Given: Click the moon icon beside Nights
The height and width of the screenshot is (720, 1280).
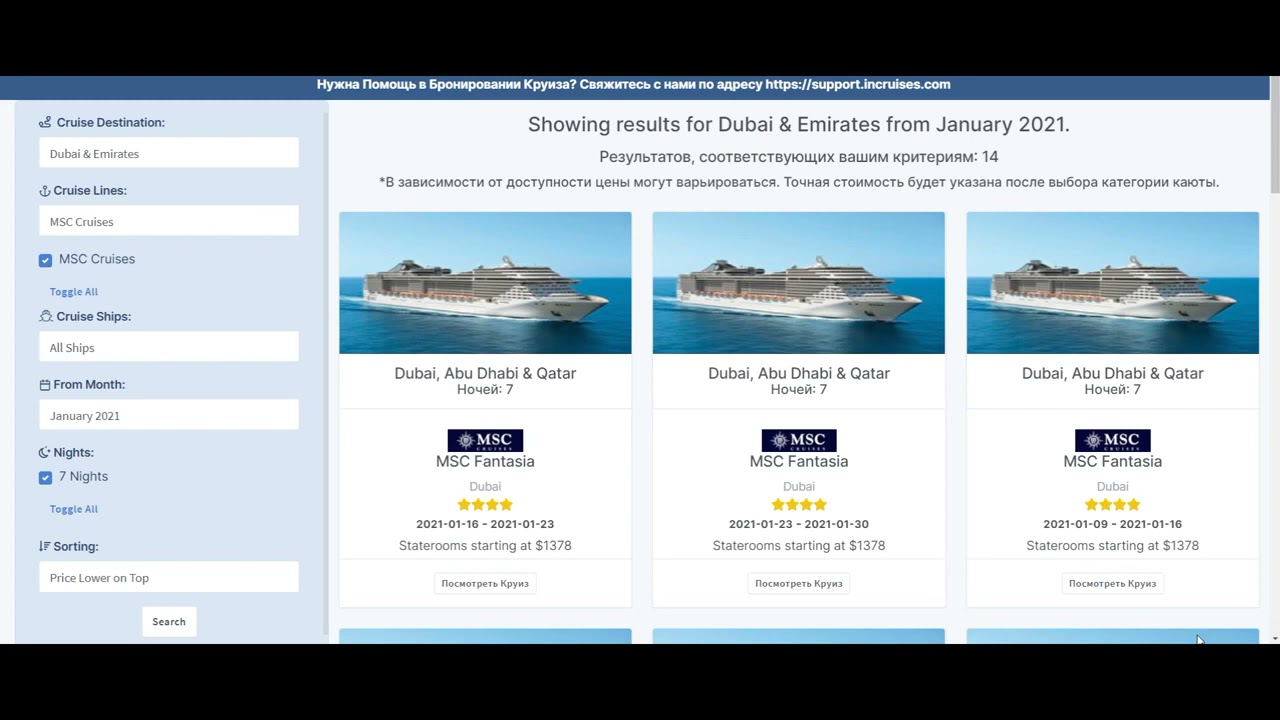Looking at the screenshot, I should [x=44, y=453].
